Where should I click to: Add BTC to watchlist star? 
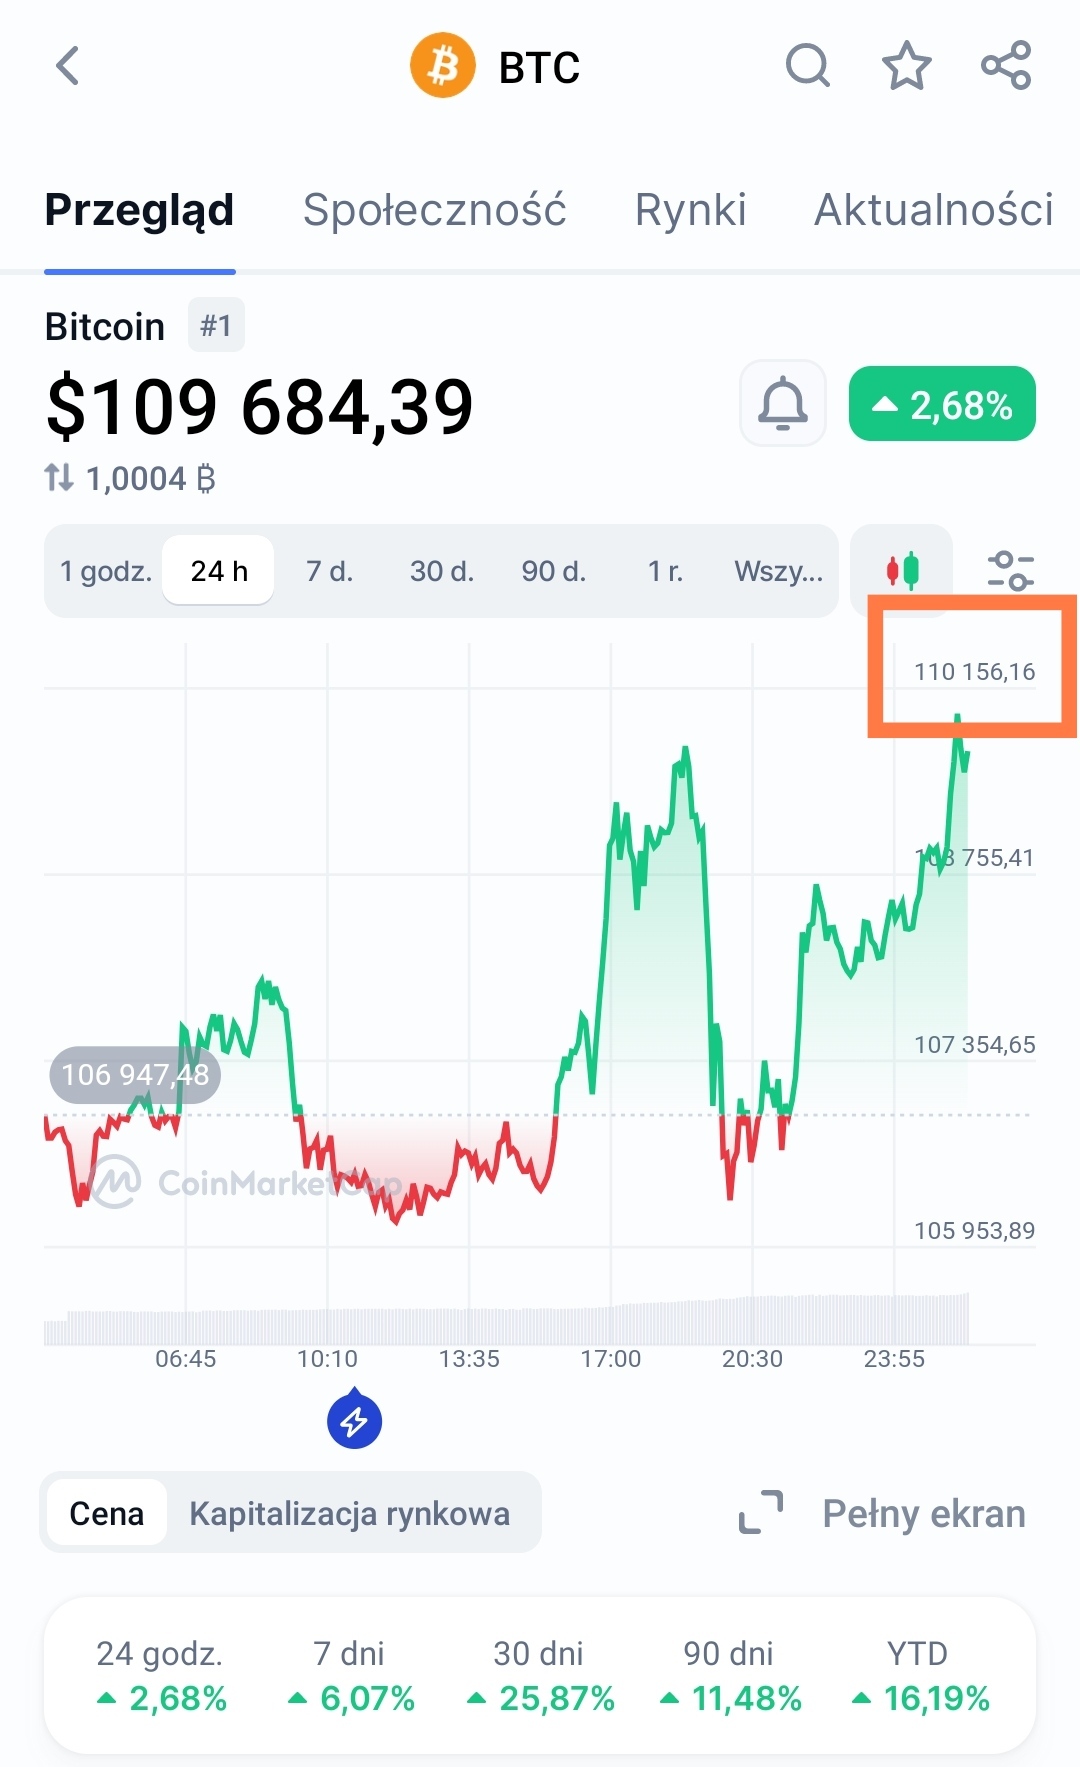[x=906, y=67]
